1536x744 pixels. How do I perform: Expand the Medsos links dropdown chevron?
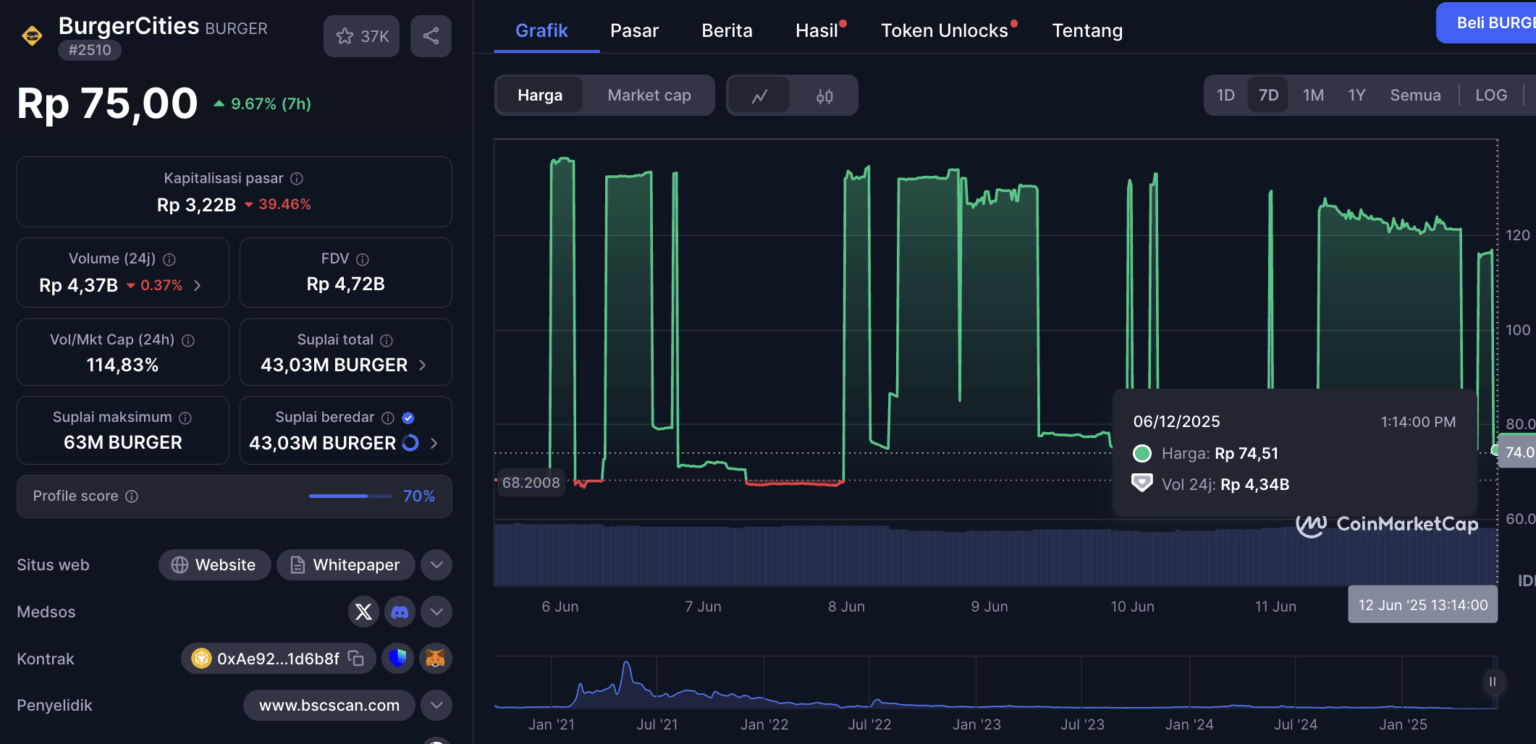pos(436,611)
